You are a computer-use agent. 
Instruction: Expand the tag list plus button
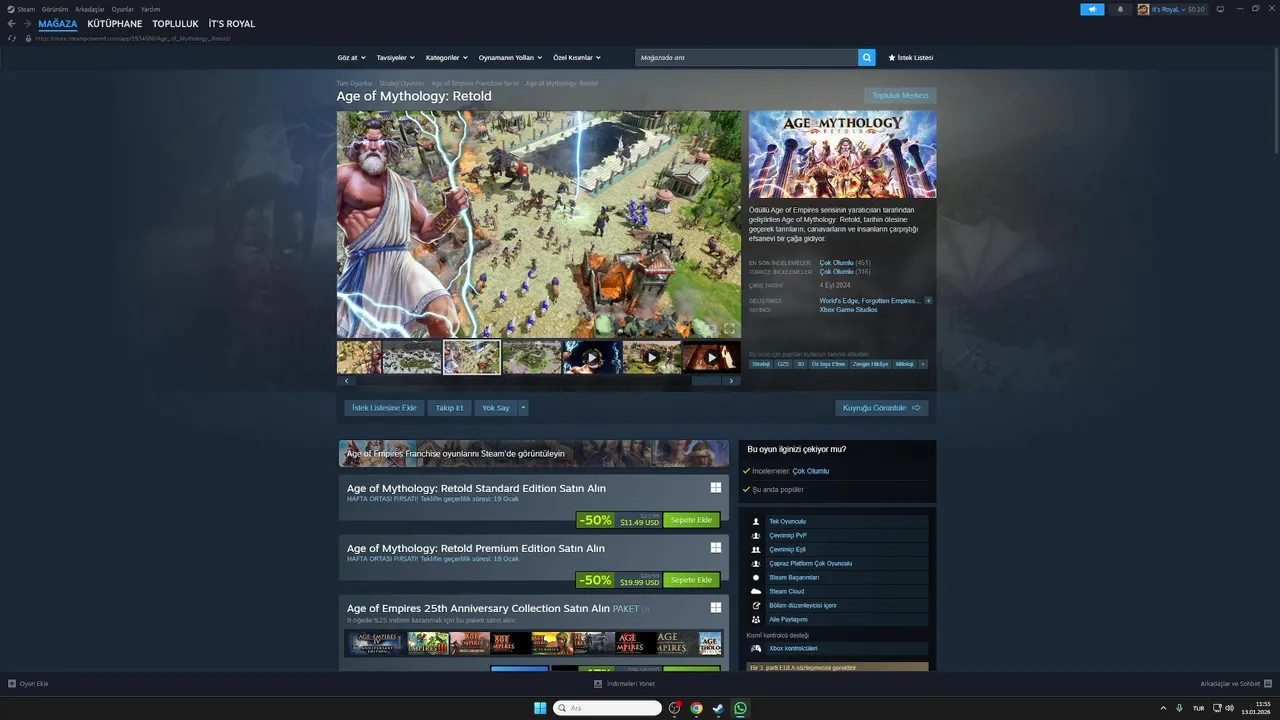pyautogui.click(x=923, y=364)
